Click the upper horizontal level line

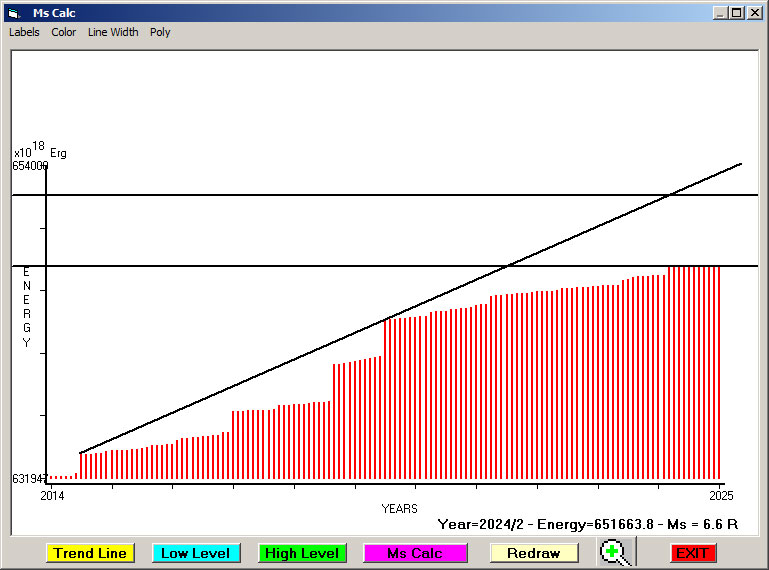click(x=300, y=195)
